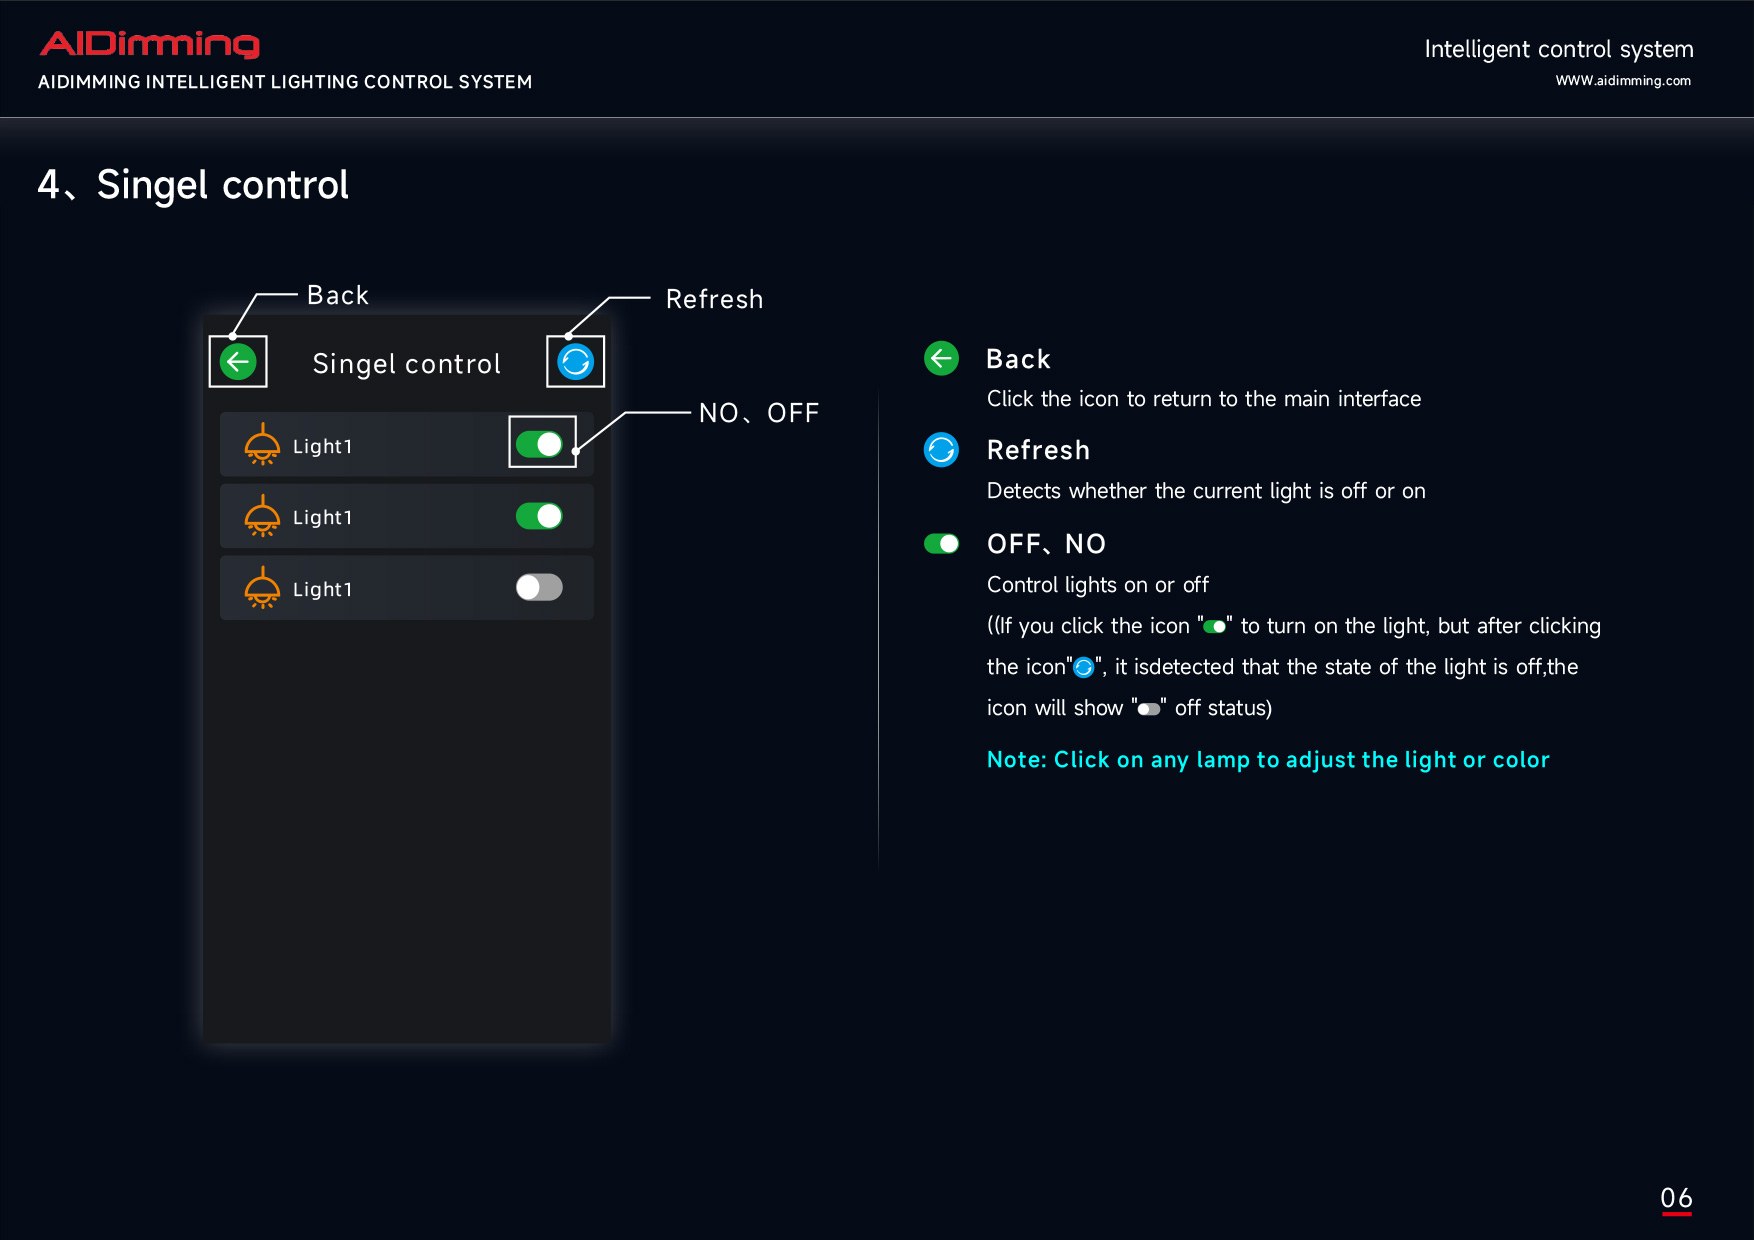Viewport: 1754px width, 1240px height.
Task: Click the lamp icon in the third Light1 row
Action: 262,589
